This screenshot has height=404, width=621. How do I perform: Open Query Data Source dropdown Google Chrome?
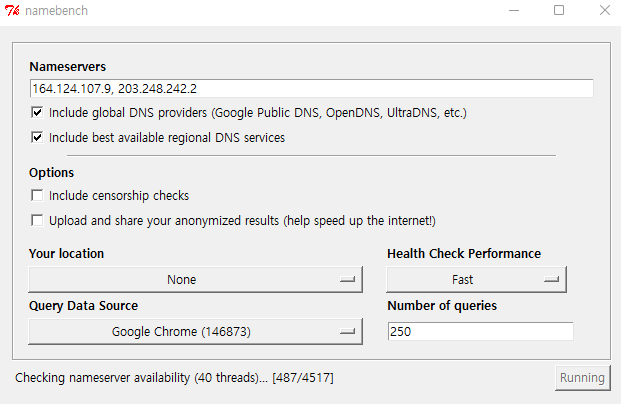coord(195,332)
